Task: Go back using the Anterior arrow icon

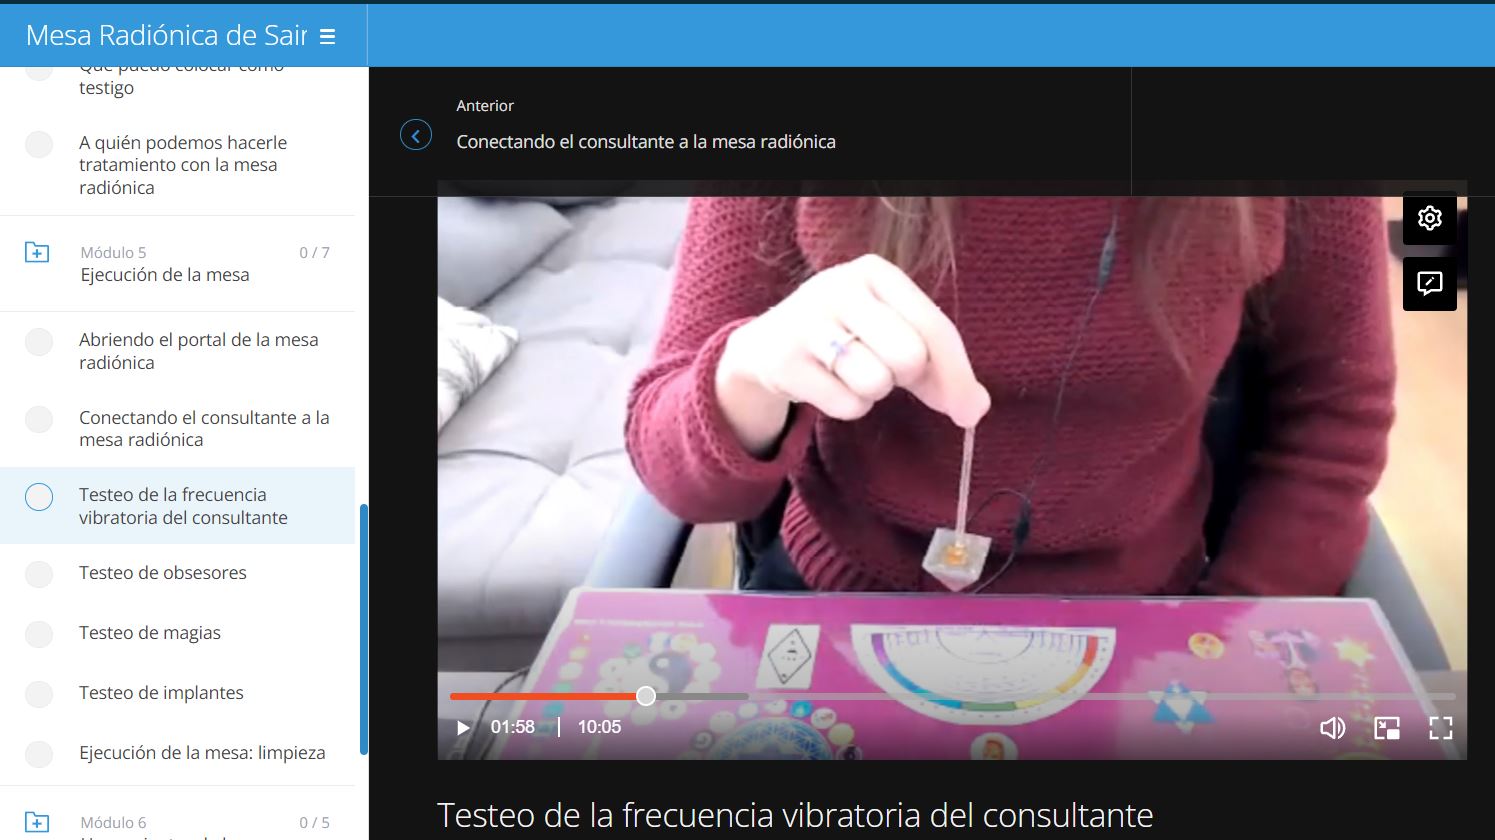Action: [x=416, y=135]
